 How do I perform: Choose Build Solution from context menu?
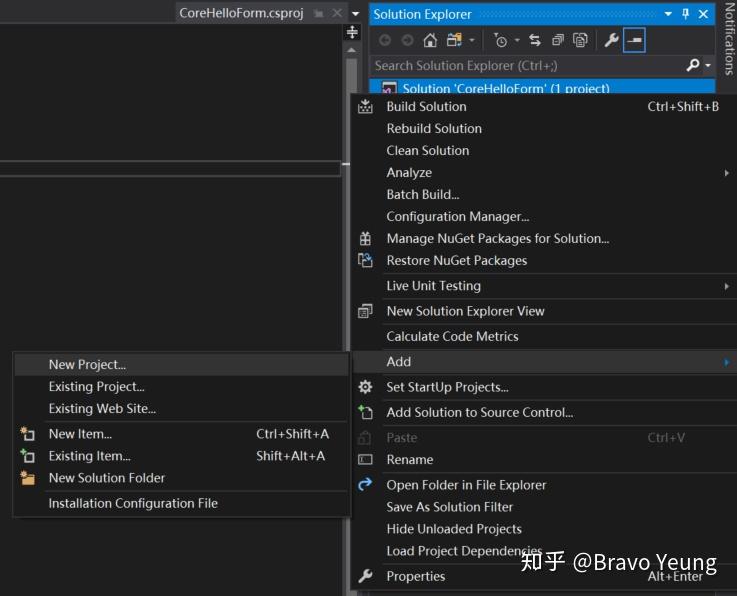point(544,107)
